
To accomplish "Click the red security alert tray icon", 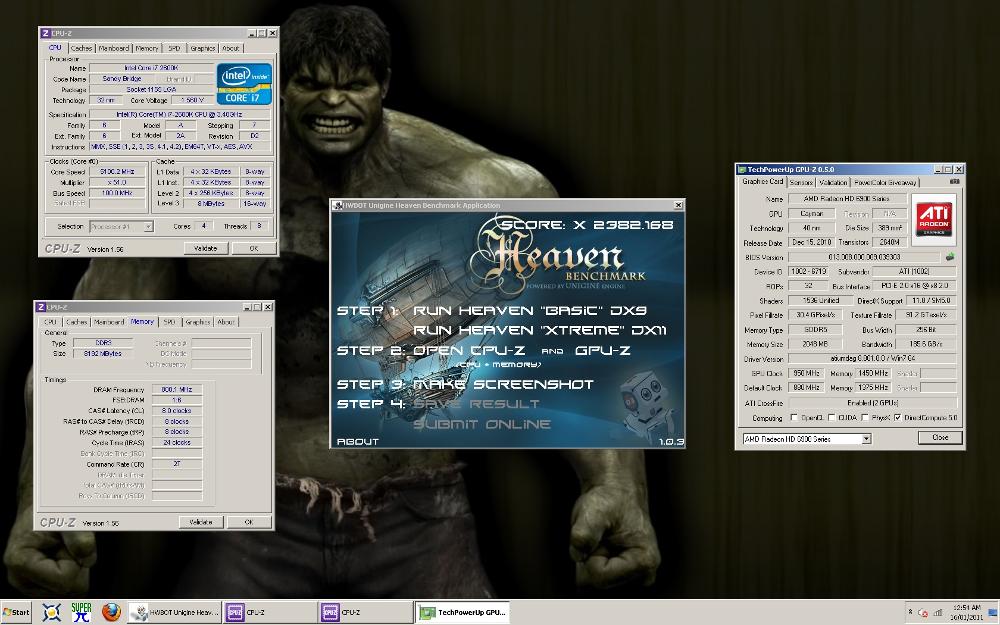I will click(923, 613).
